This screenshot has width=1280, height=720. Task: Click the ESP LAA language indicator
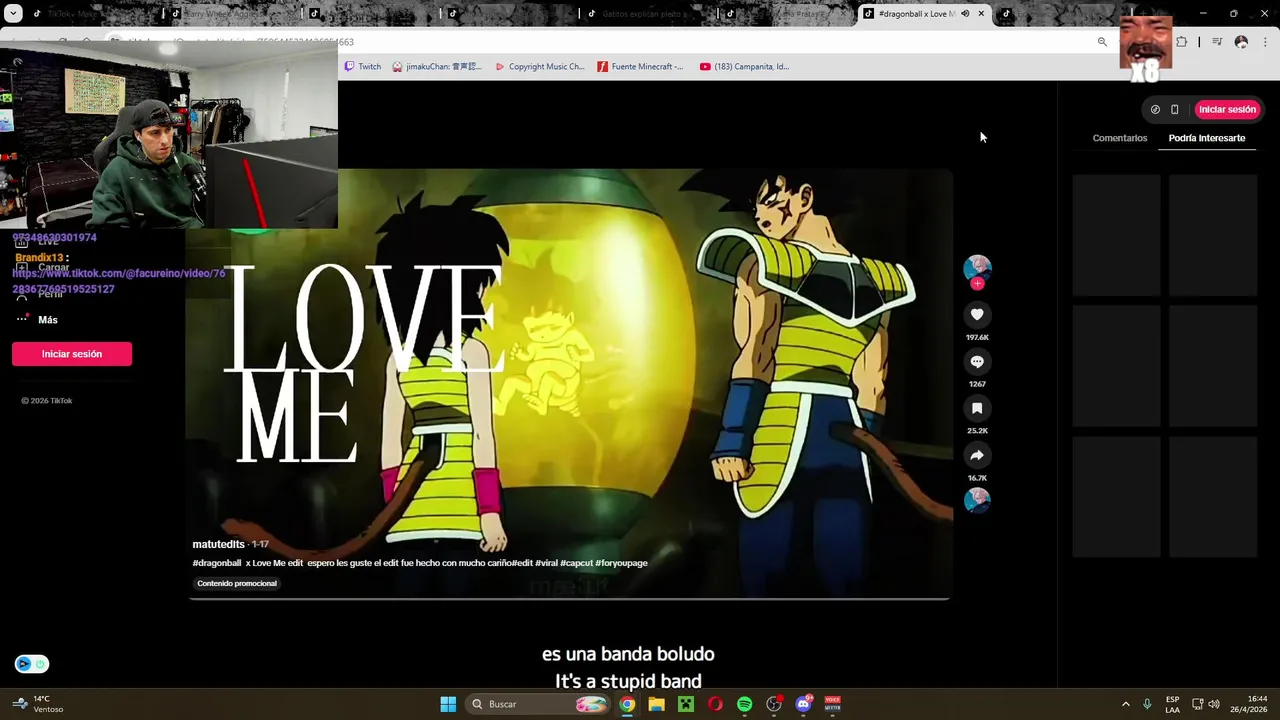tap(1172, 704)
